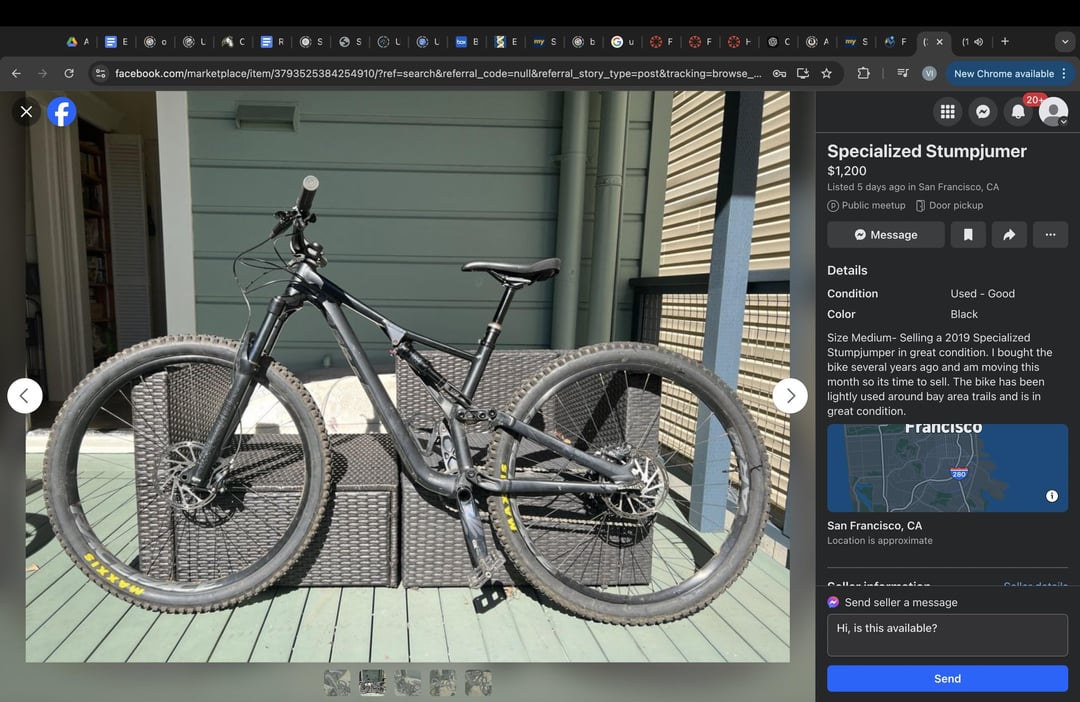Switch to the Google Docs tab 'R'

(272, 42)
